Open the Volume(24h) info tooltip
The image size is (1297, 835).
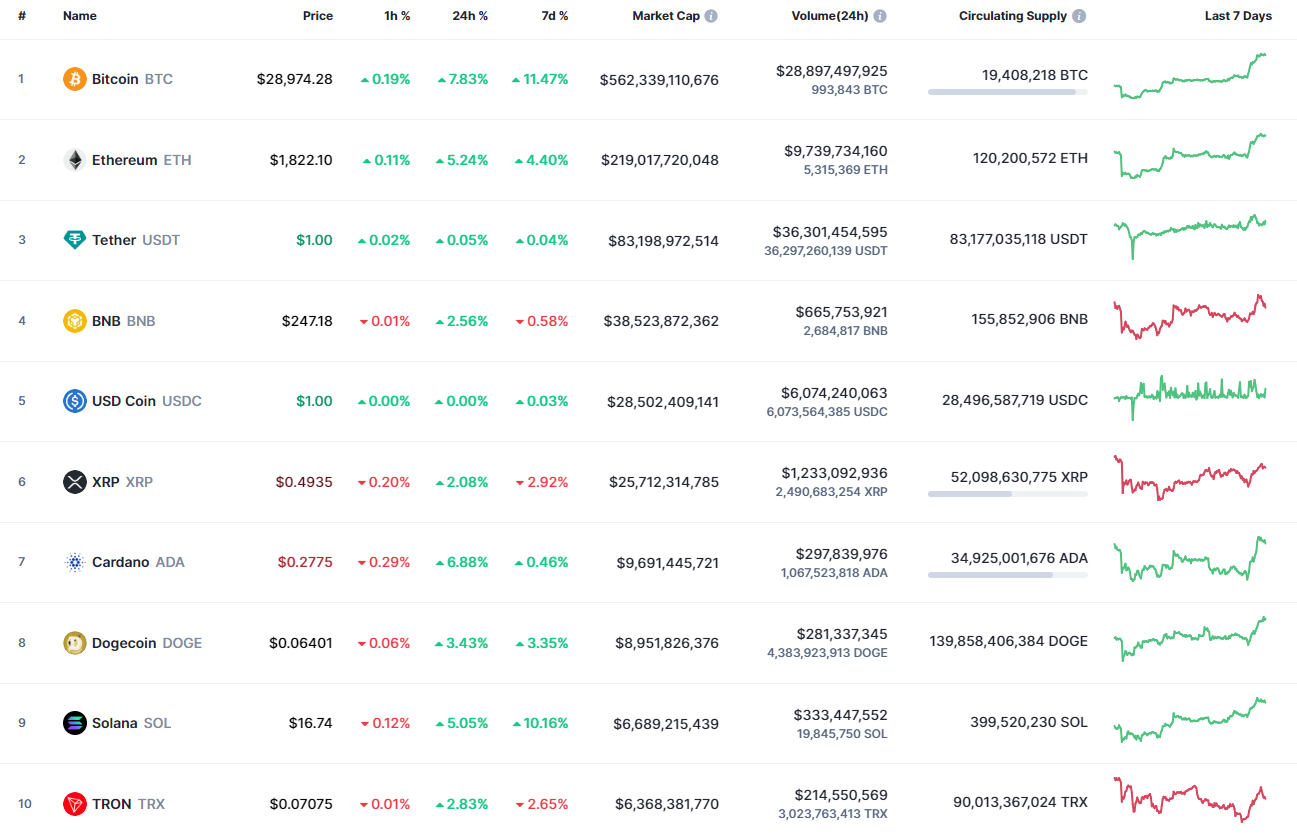coord(878,15)
